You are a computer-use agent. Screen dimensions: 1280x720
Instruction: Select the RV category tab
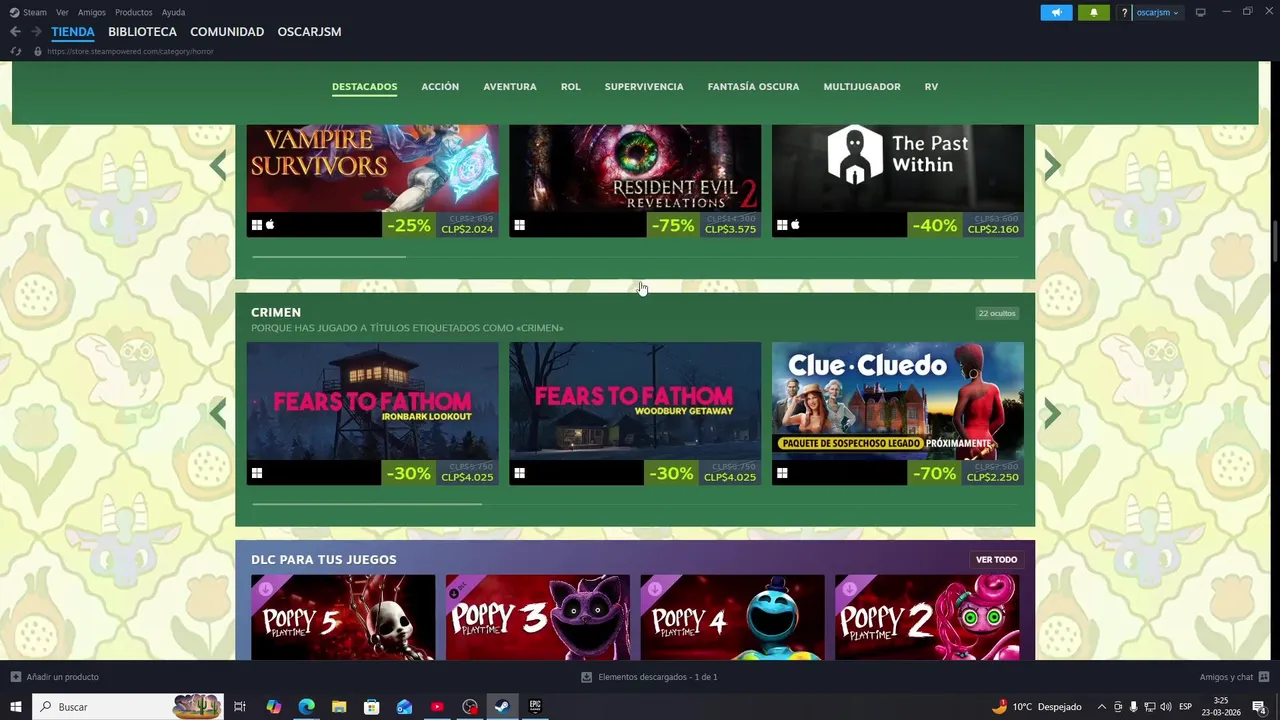(x=931, y=87)
